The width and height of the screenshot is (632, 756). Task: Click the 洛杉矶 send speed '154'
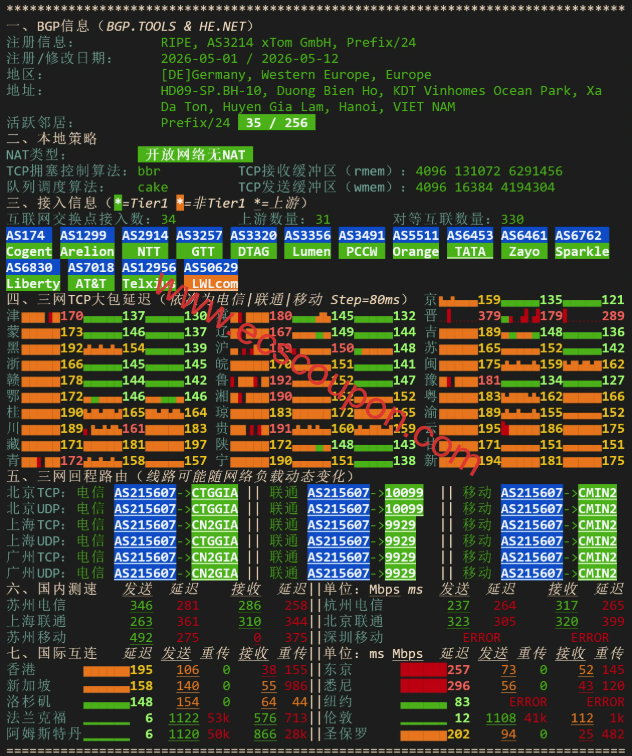188,702
